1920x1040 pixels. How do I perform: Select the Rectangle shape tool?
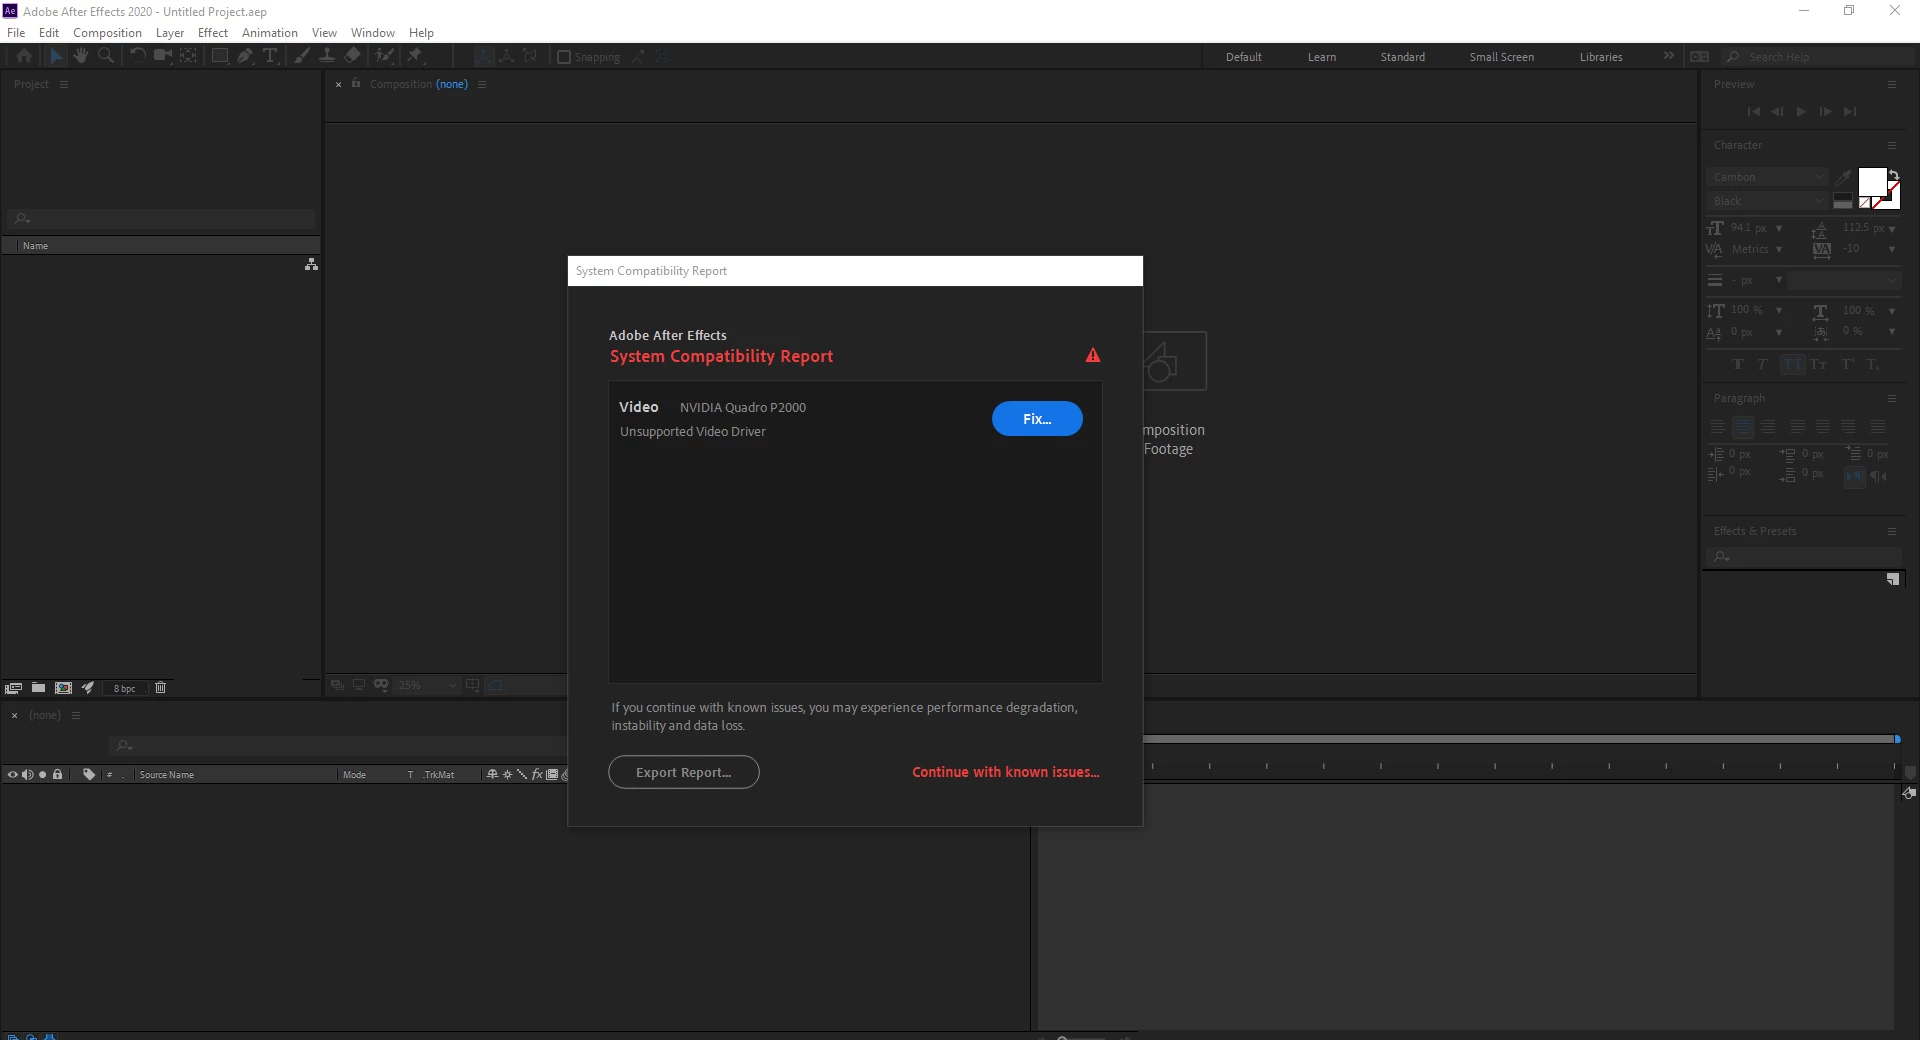click(x=220, y=56)
